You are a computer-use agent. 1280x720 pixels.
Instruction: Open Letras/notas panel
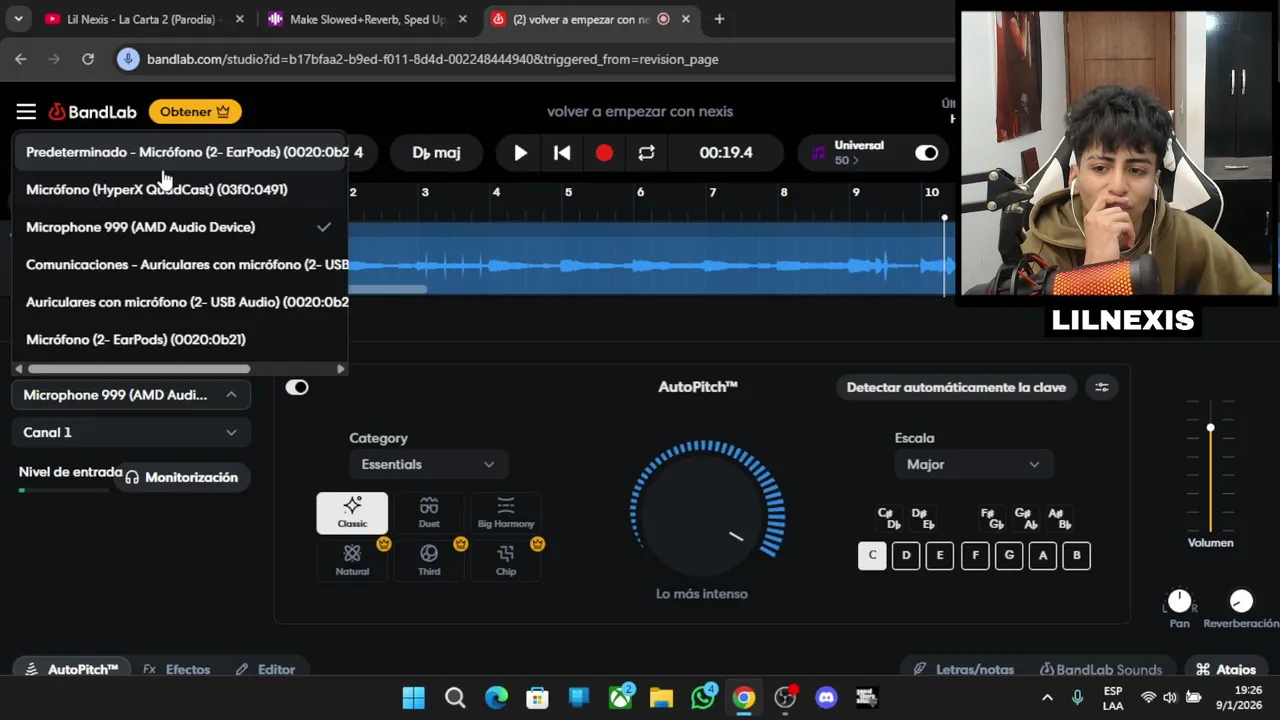click(x=964, y=669)
